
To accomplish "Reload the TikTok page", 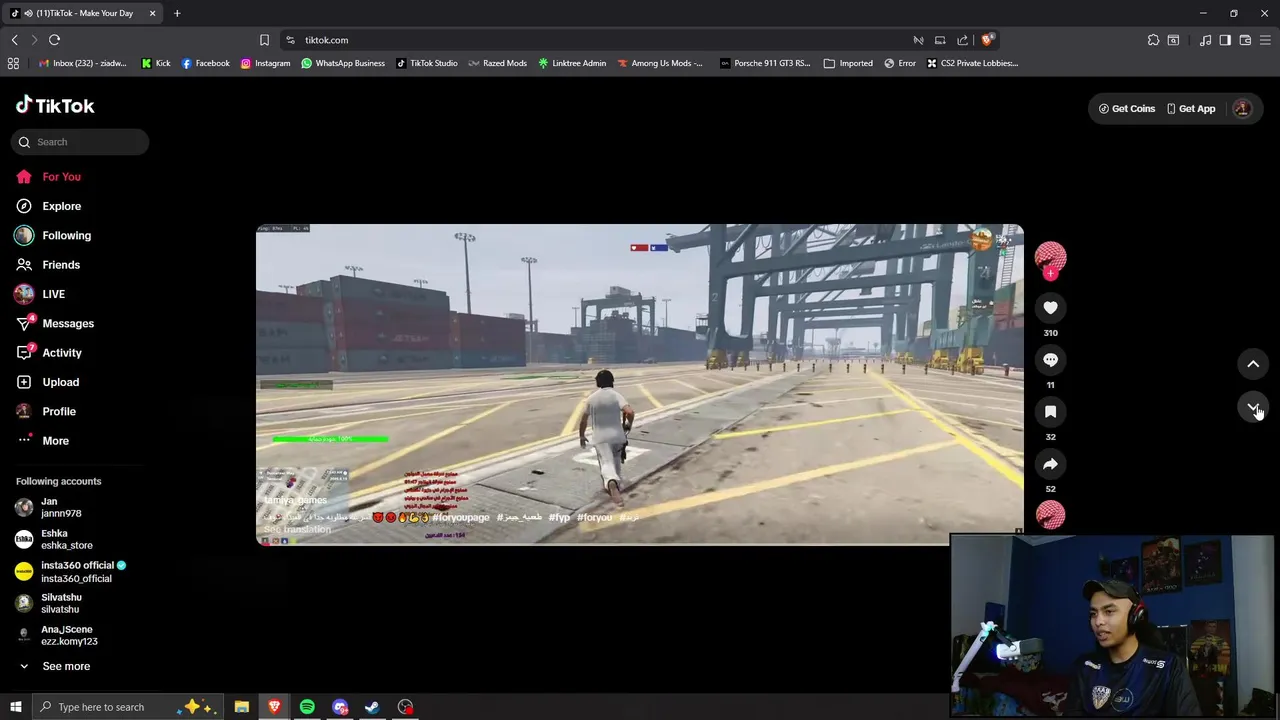I will (54, 40).
